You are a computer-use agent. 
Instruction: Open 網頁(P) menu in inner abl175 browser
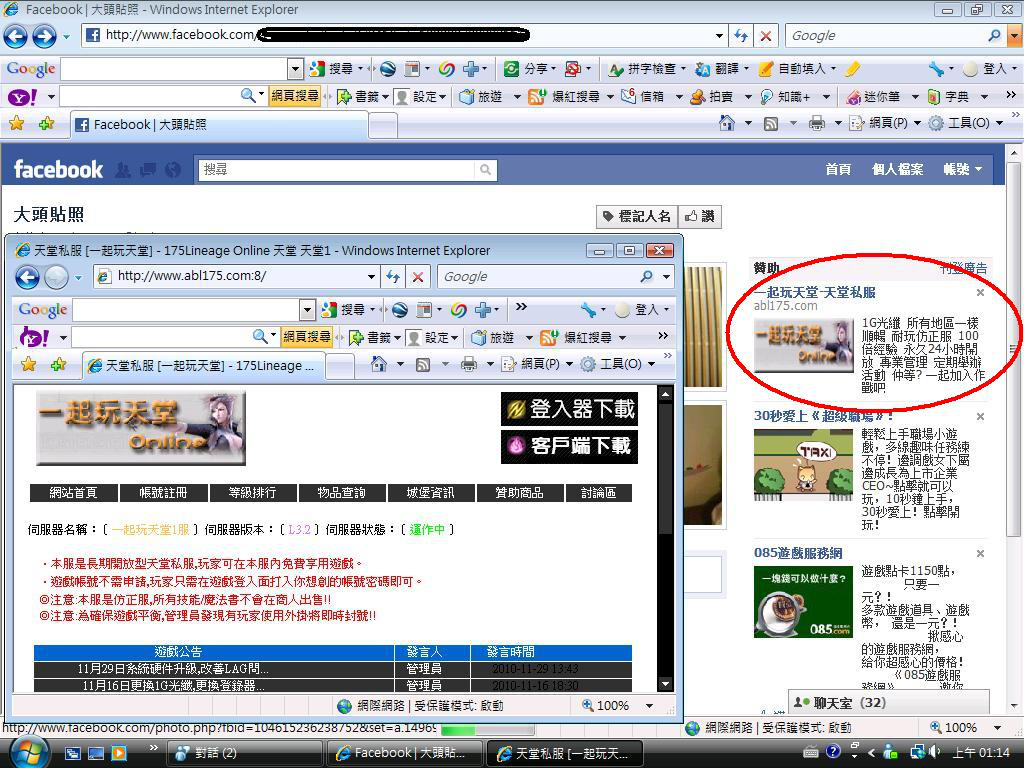537,364
